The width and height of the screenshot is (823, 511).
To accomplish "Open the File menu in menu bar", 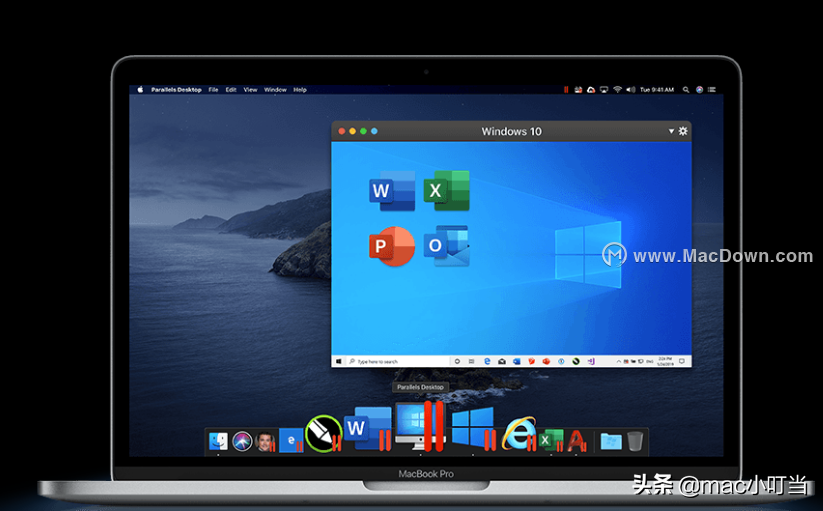I will 213,90.
